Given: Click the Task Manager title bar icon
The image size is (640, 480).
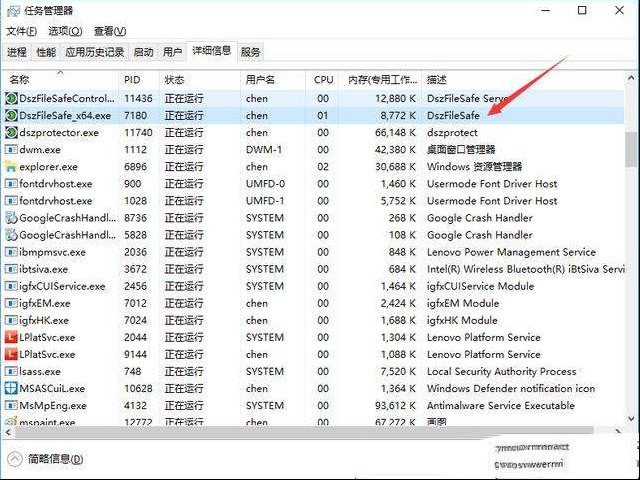Looking at the screenshot, I should coord(13,11).
